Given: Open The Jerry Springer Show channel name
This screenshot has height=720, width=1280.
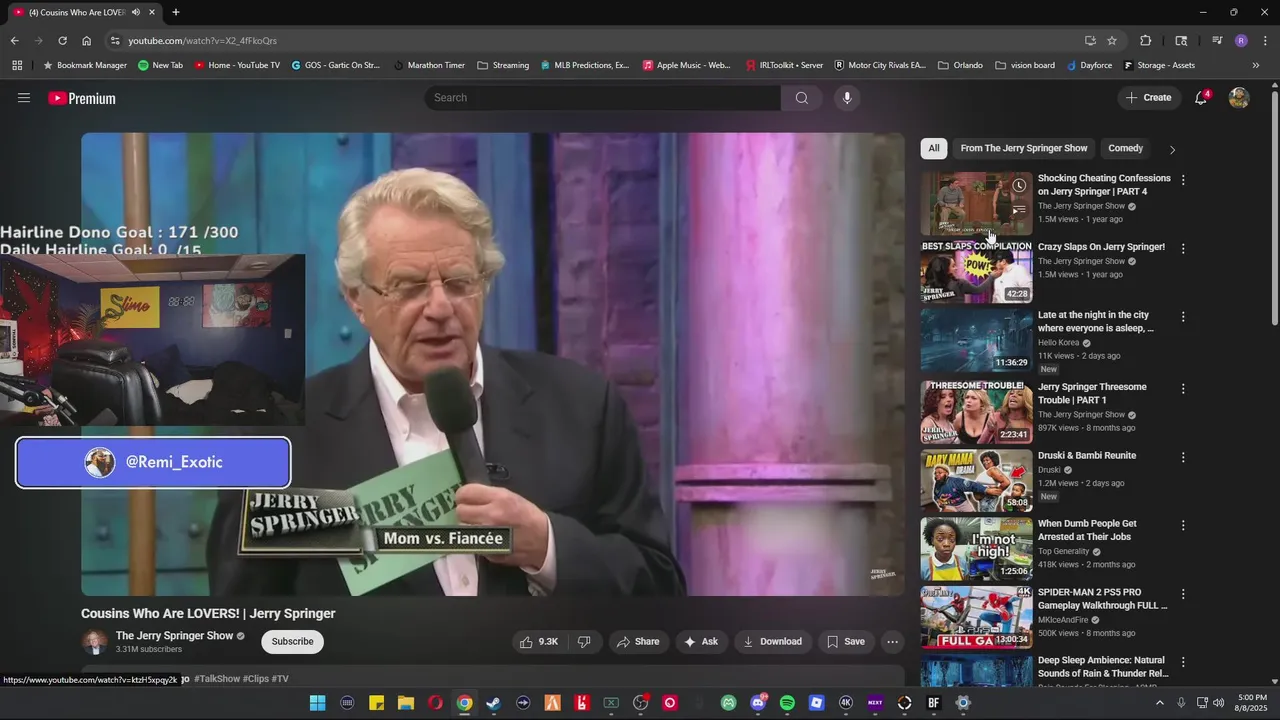Looking at the screenshot, I should point(174,636).
